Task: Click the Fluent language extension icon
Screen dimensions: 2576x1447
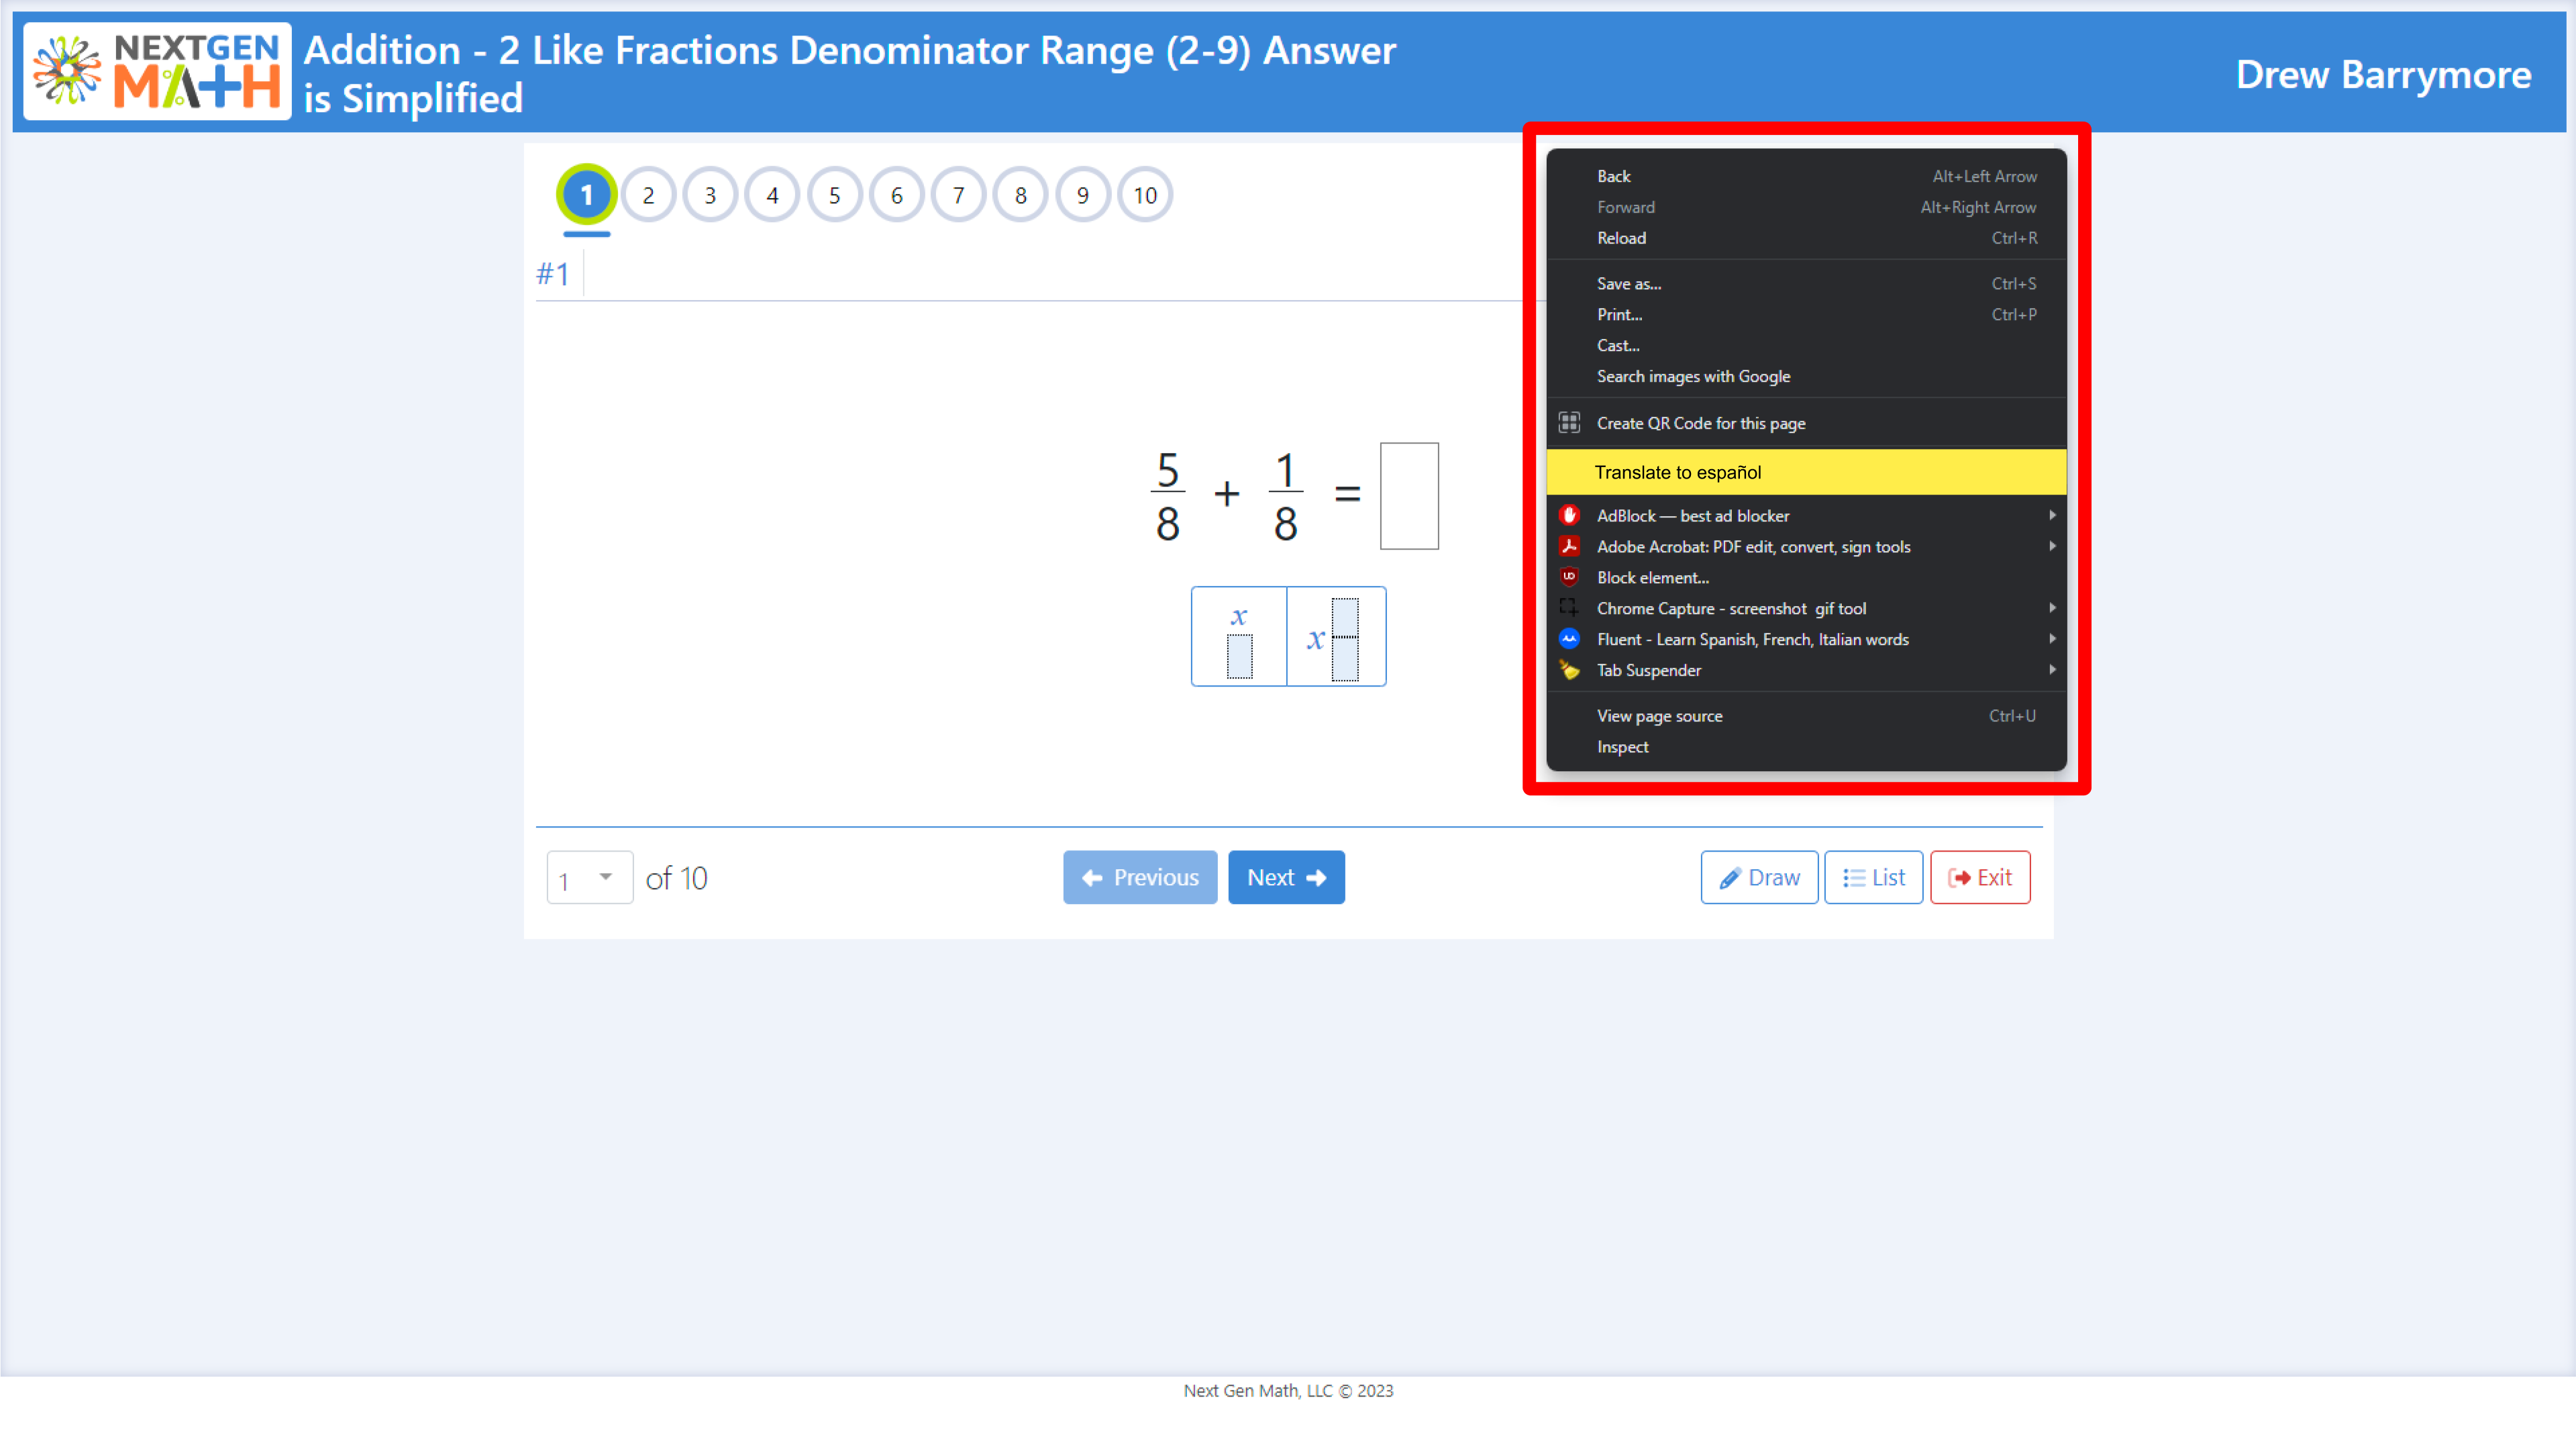Action: (x=1570, y=639)
